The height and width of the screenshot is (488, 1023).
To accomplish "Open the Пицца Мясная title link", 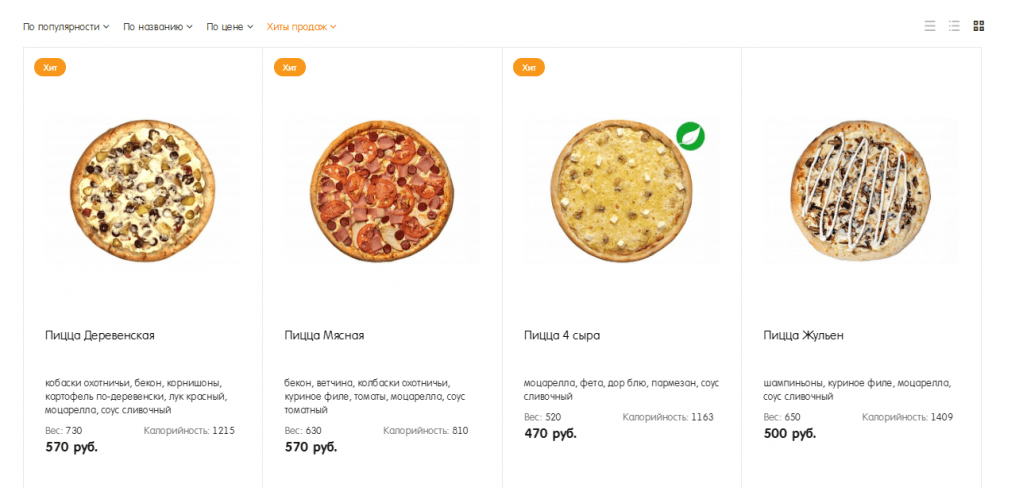I will tap(324, 335).
